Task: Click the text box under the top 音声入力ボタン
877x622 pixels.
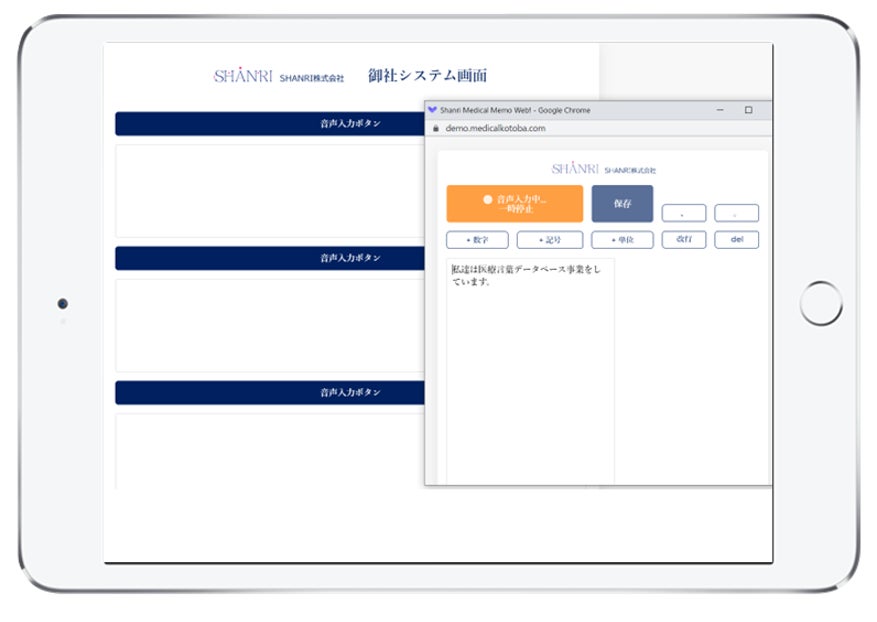Action: tap(270, 191)
